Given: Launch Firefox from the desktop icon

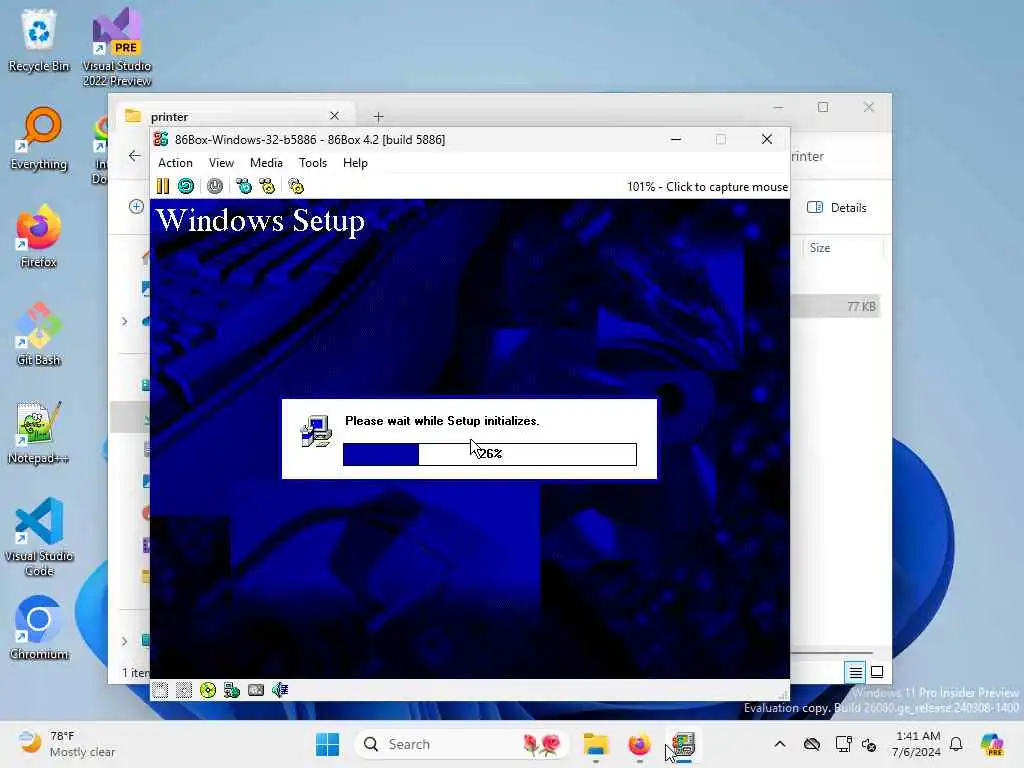Looking at the screenshot, I should pyautogui.click(x=39, y=236).
